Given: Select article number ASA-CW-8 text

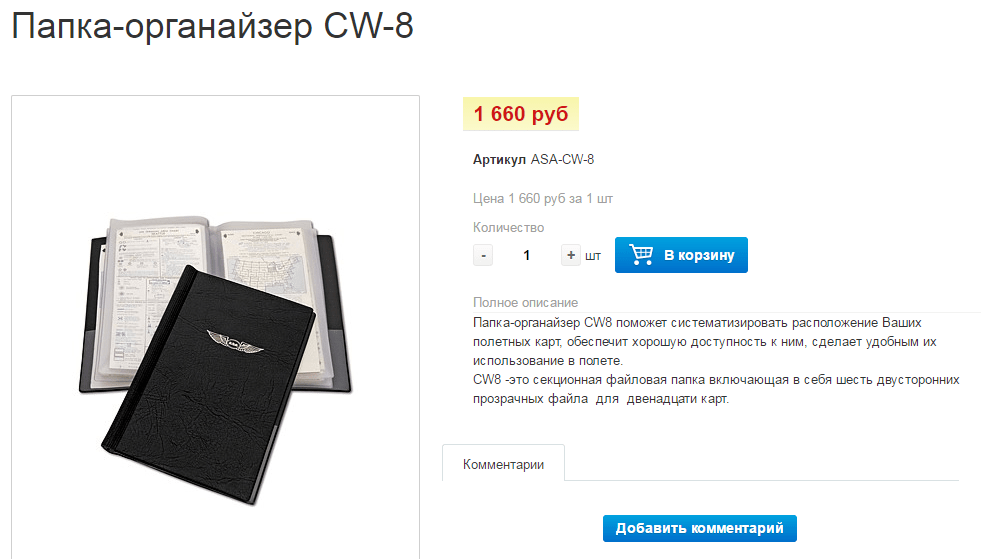Looking at the screenshot, I should [562, 159].
